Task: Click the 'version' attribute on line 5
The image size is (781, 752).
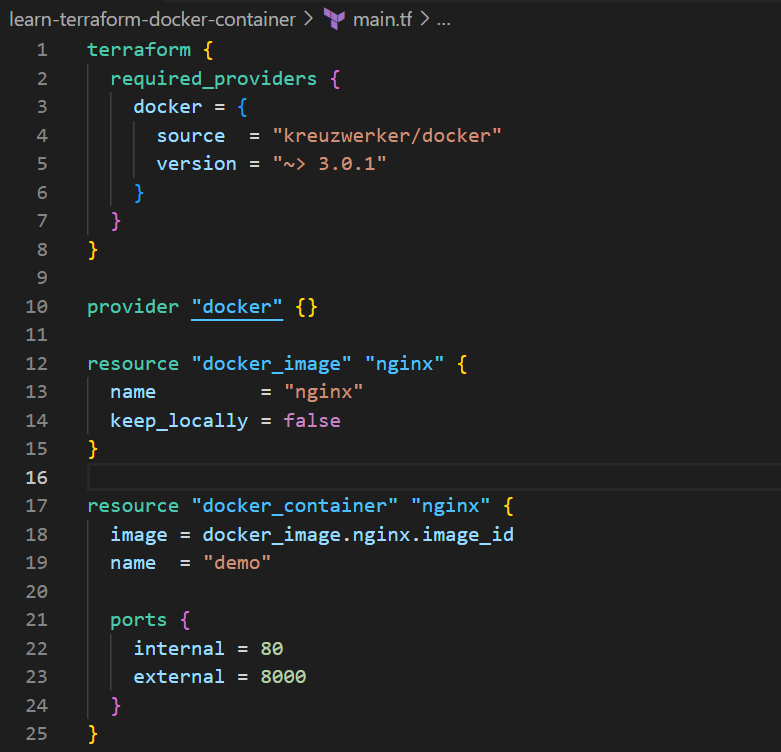Action: [x=197, y=164]
